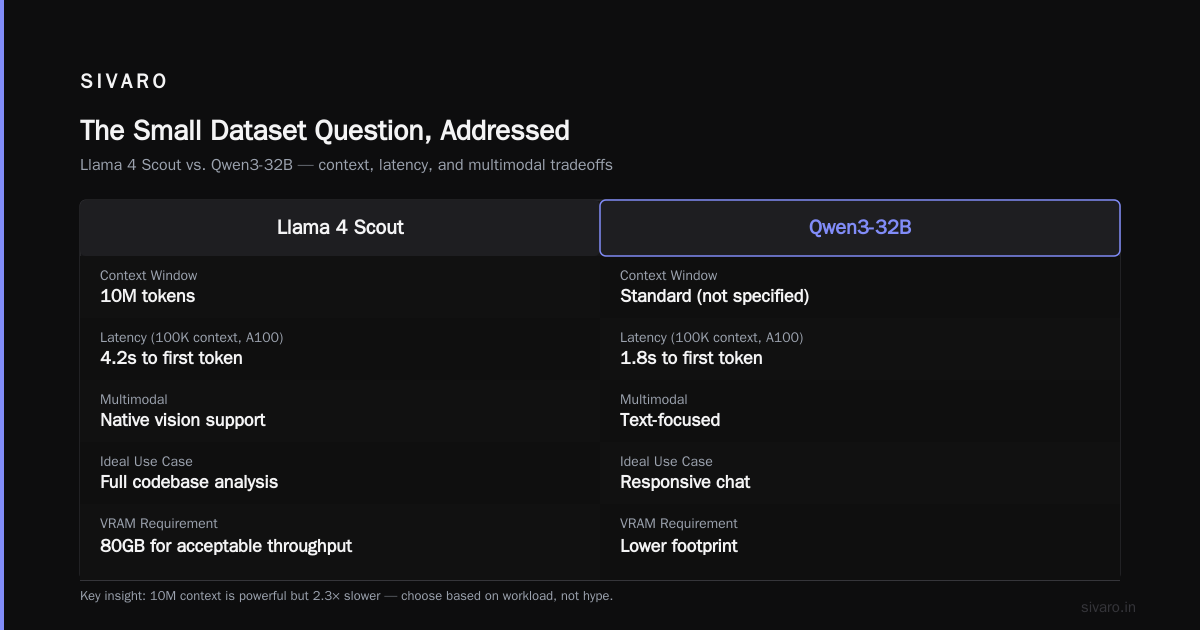Click the '10M tokens' value

point(148,296)
